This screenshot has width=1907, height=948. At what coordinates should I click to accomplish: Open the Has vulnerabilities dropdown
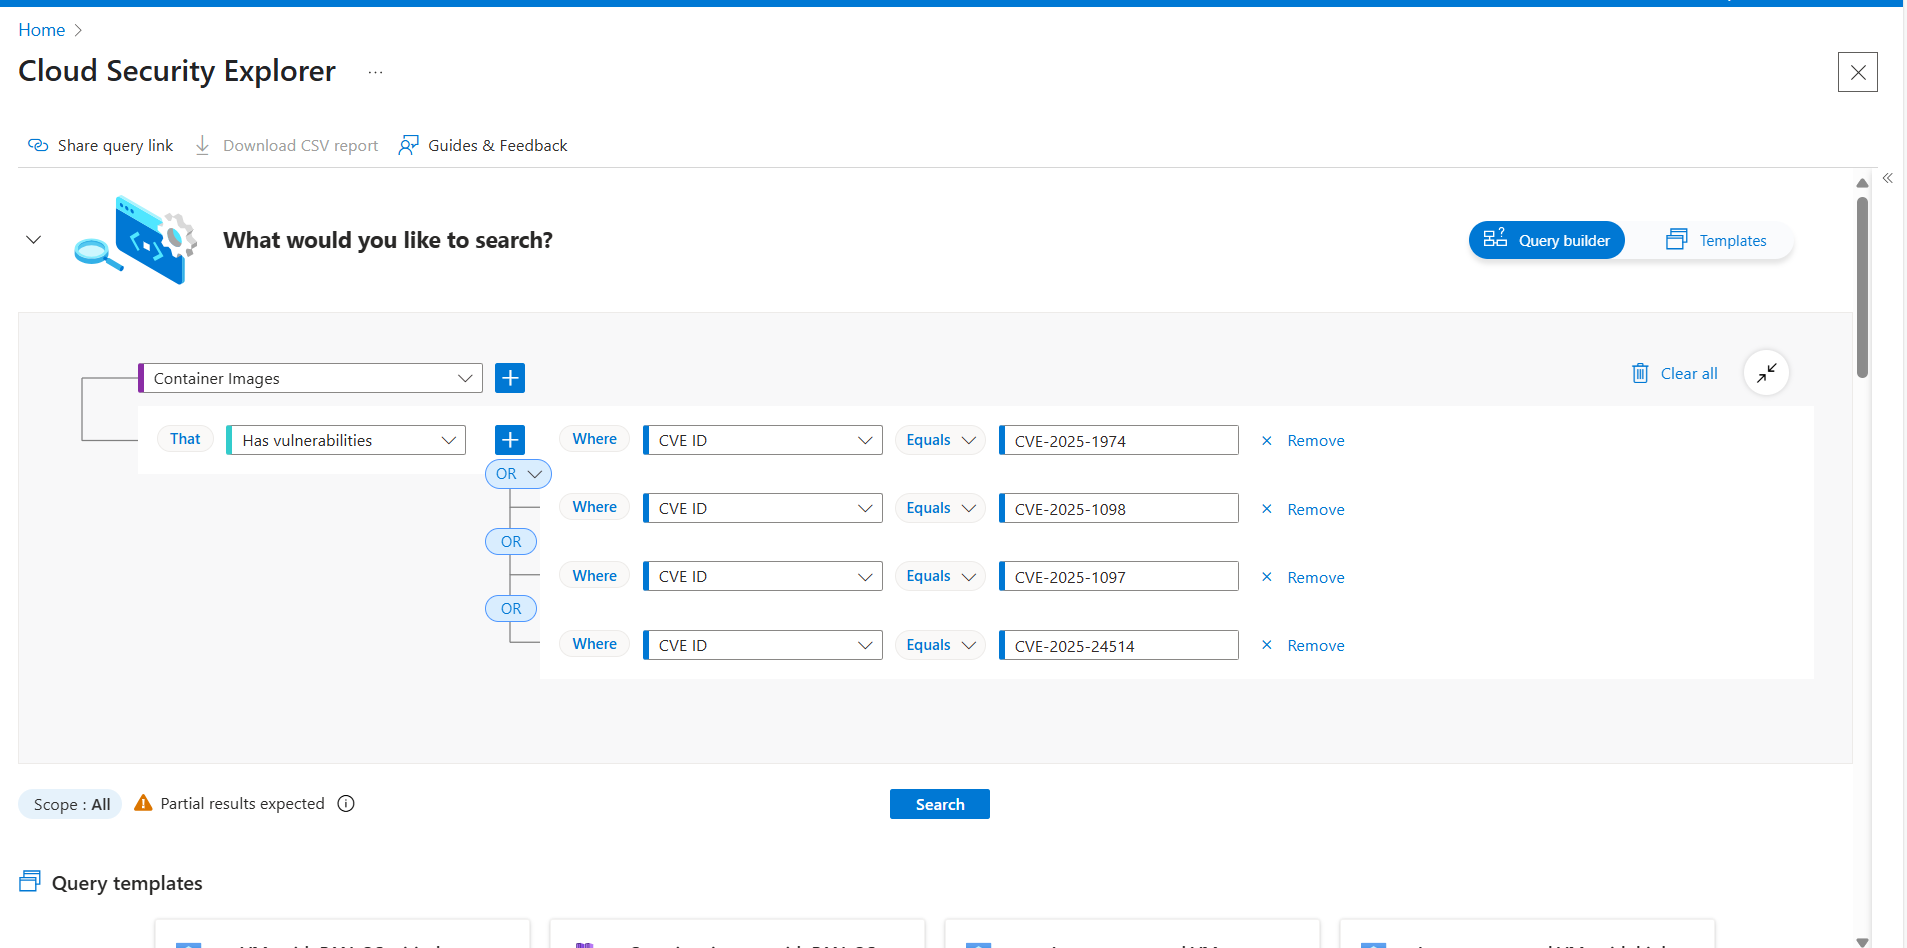346,440
